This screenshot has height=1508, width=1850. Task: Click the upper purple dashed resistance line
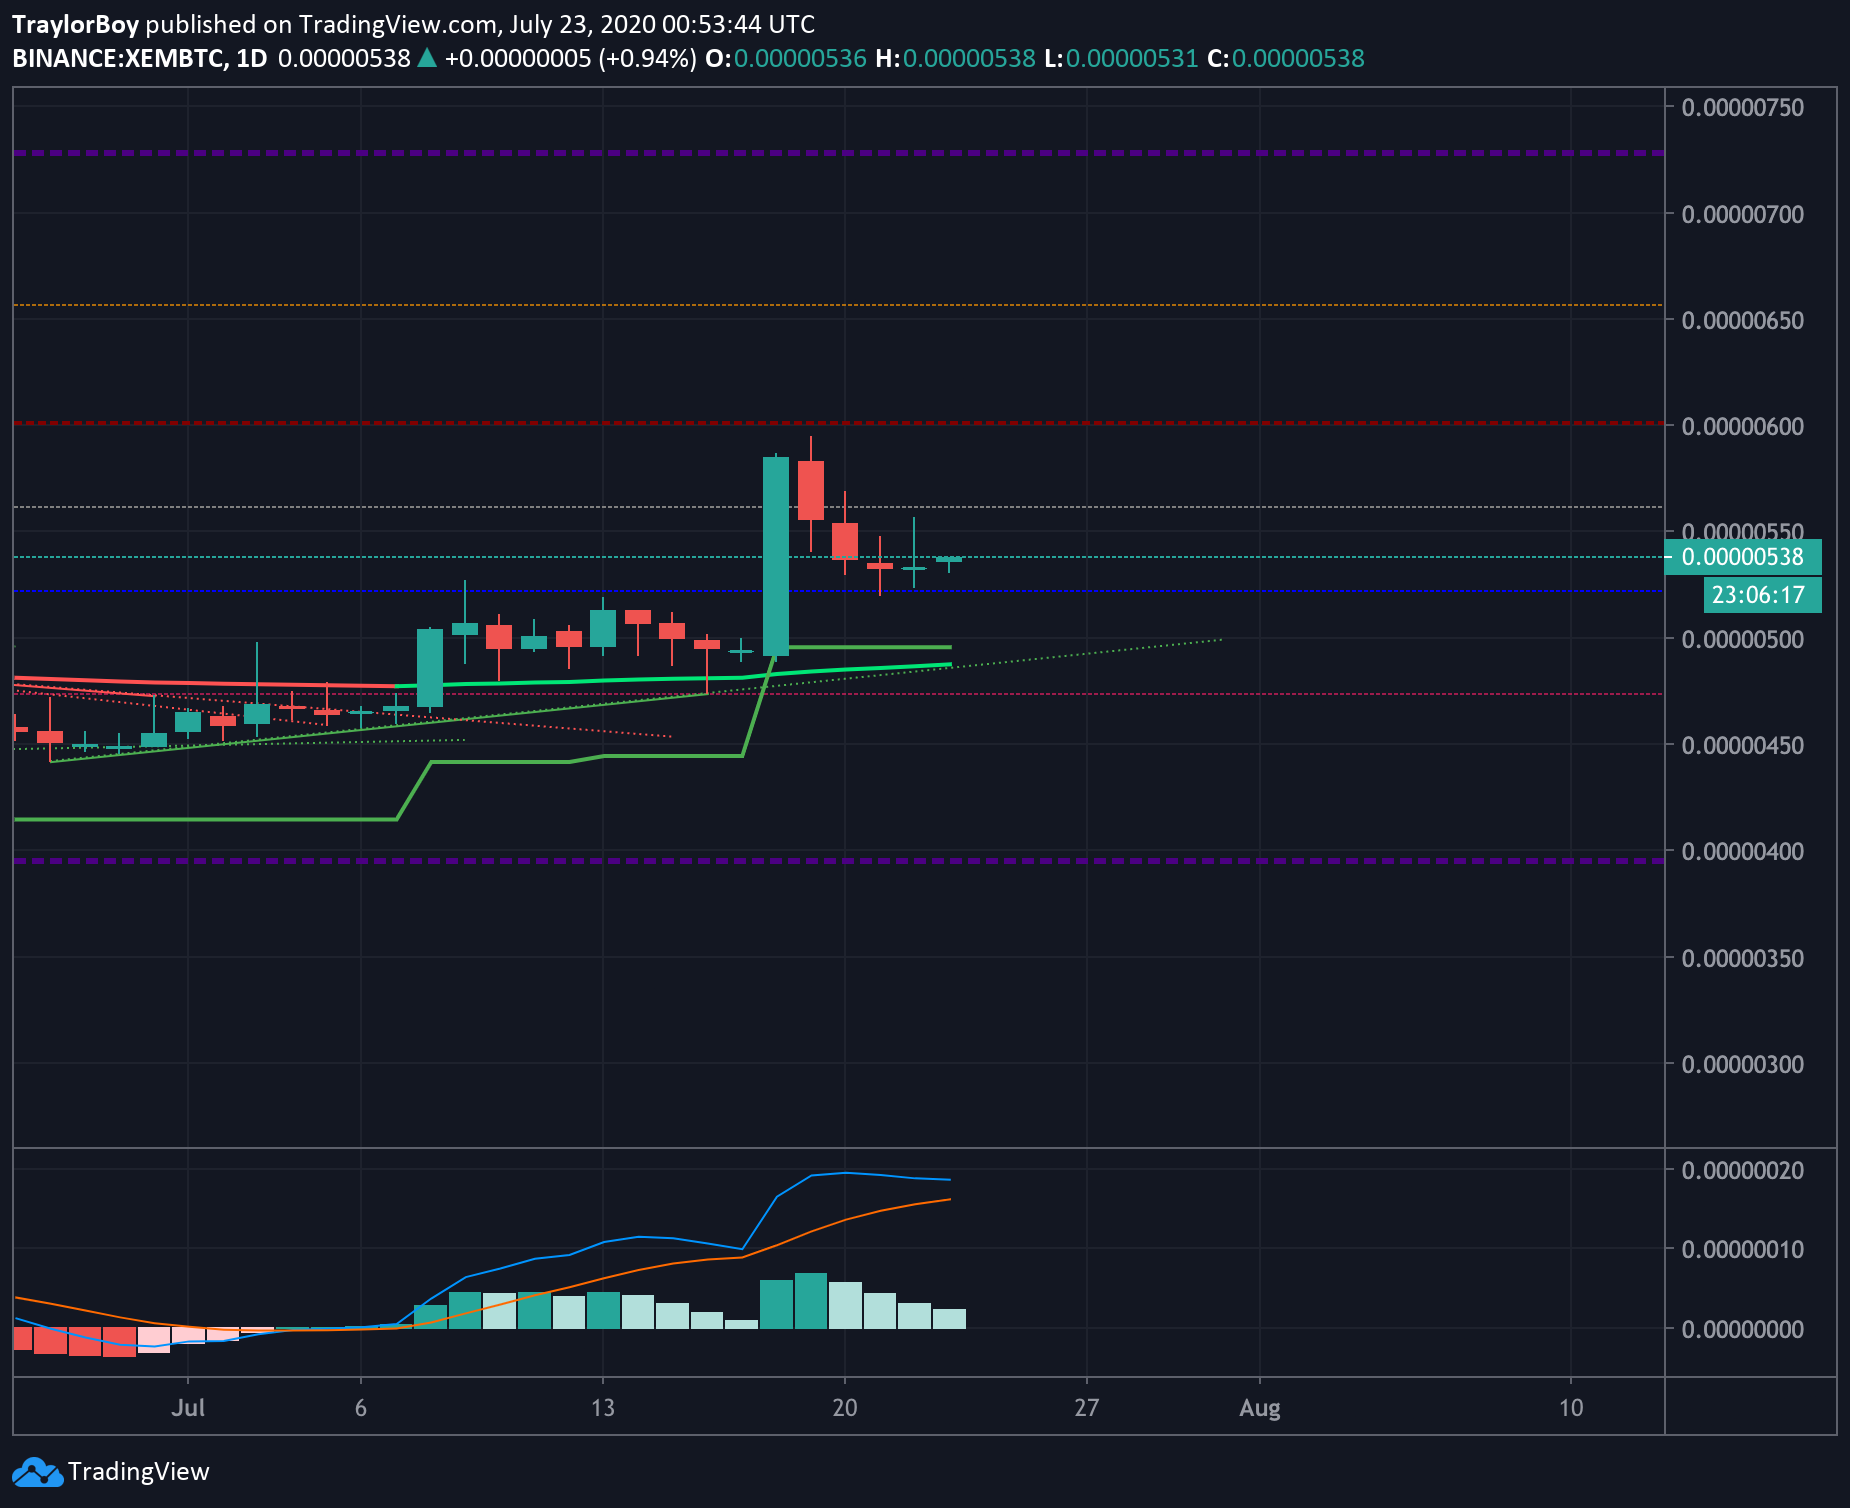[838, 153]
